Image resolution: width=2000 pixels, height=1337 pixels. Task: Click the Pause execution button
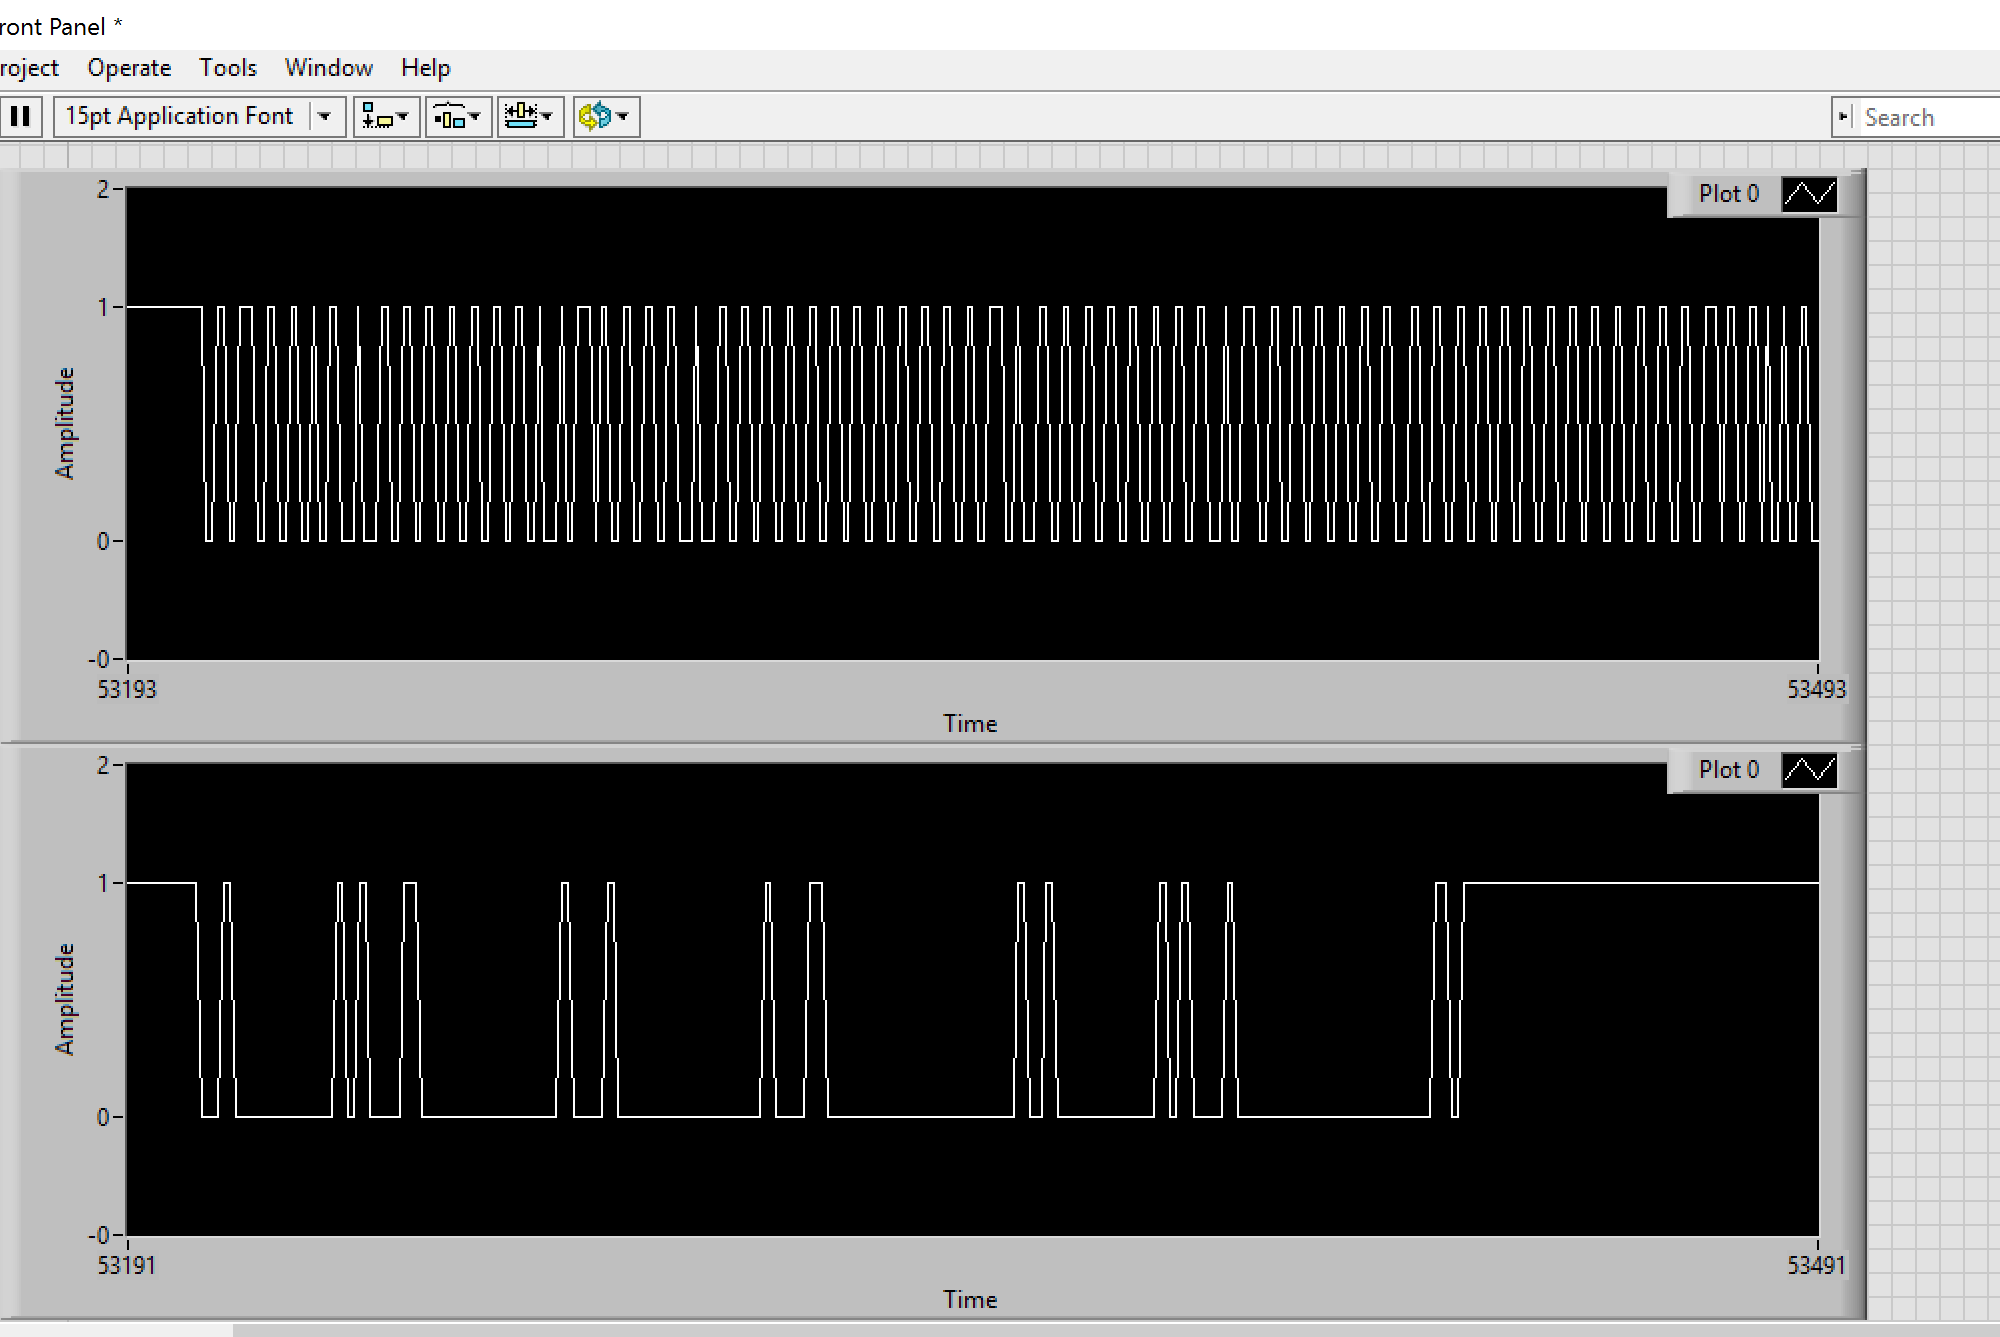20,116
